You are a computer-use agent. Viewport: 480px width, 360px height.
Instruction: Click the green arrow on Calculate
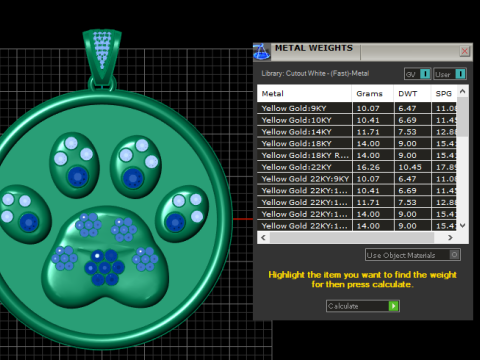tap(394, 306)
